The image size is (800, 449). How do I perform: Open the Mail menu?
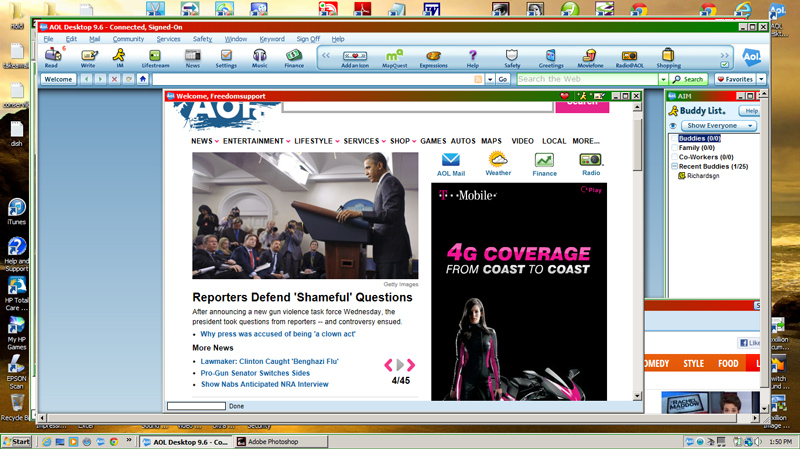click(x=94, y=39)
